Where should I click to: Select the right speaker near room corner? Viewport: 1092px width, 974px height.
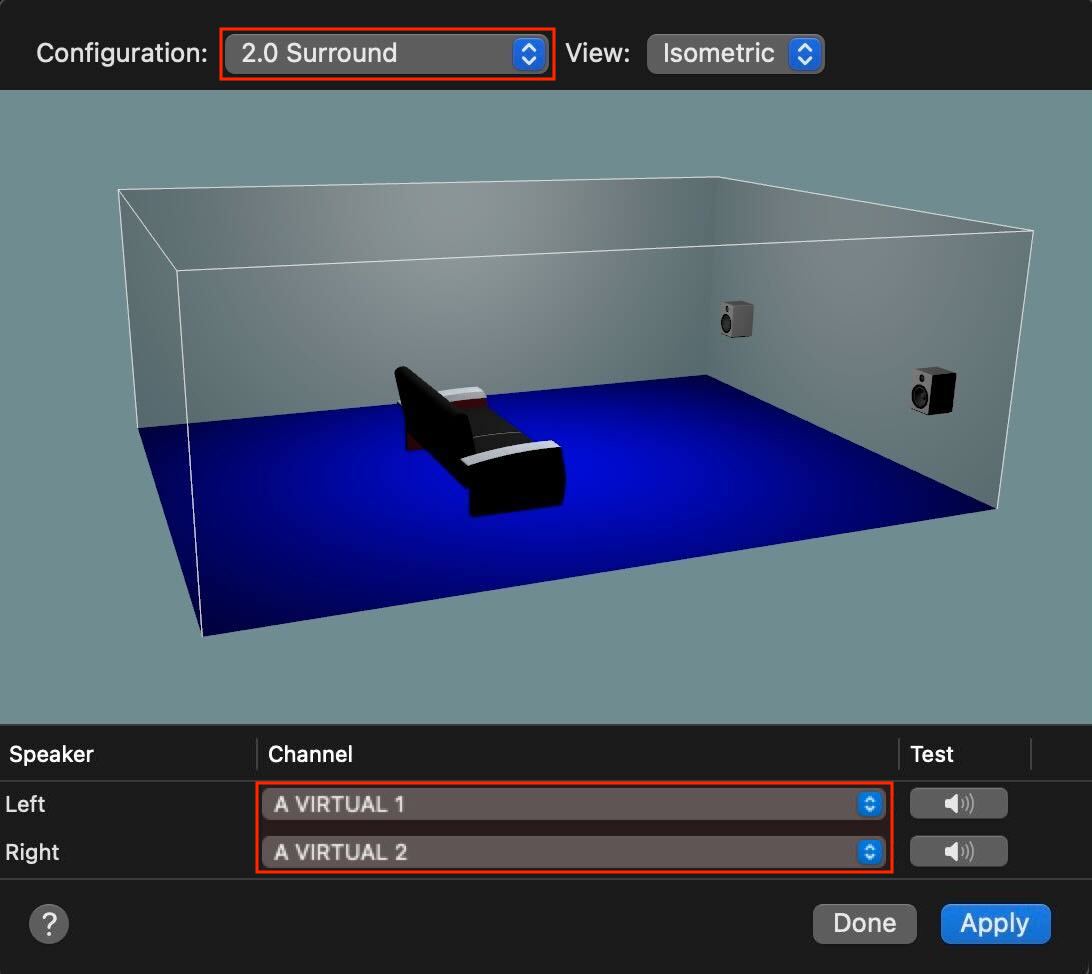click(x=933, y=391)
